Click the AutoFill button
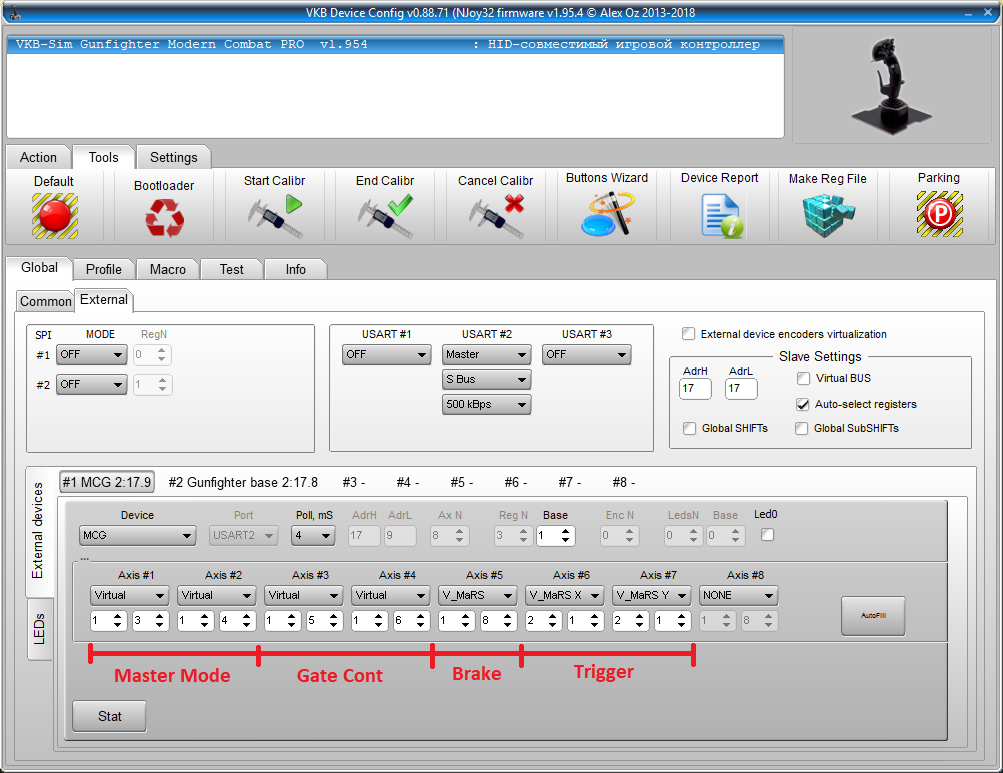 click(873, 616)
